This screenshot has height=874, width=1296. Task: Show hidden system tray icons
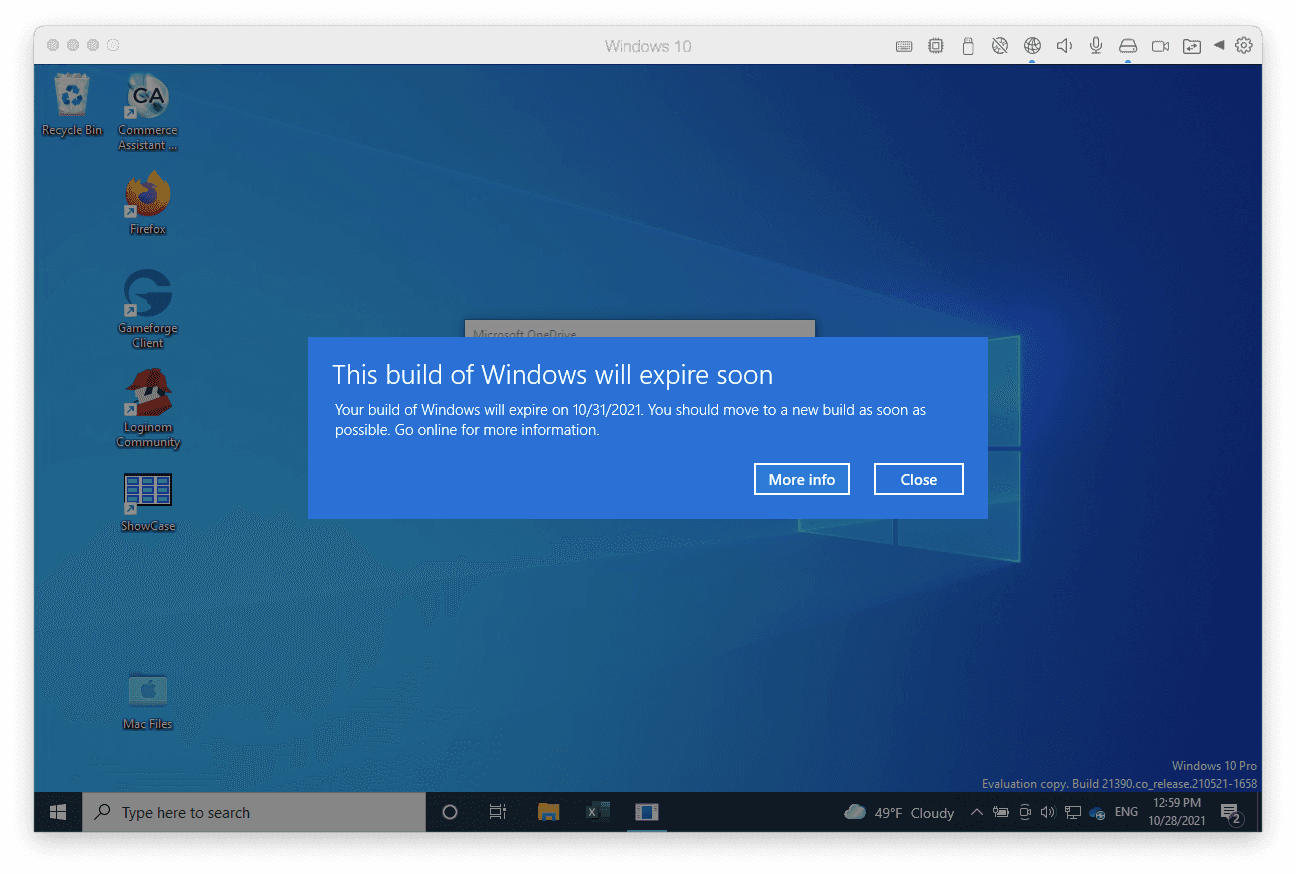tap(977, 812)
